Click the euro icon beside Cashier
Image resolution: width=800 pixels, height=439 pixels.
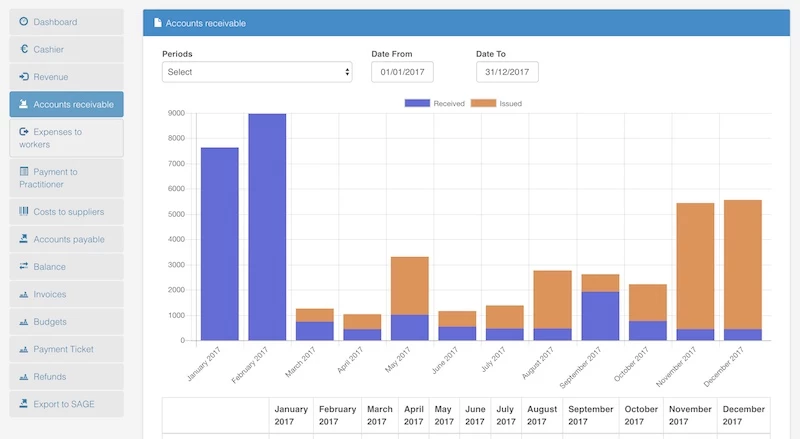click(x=24, y=49)
